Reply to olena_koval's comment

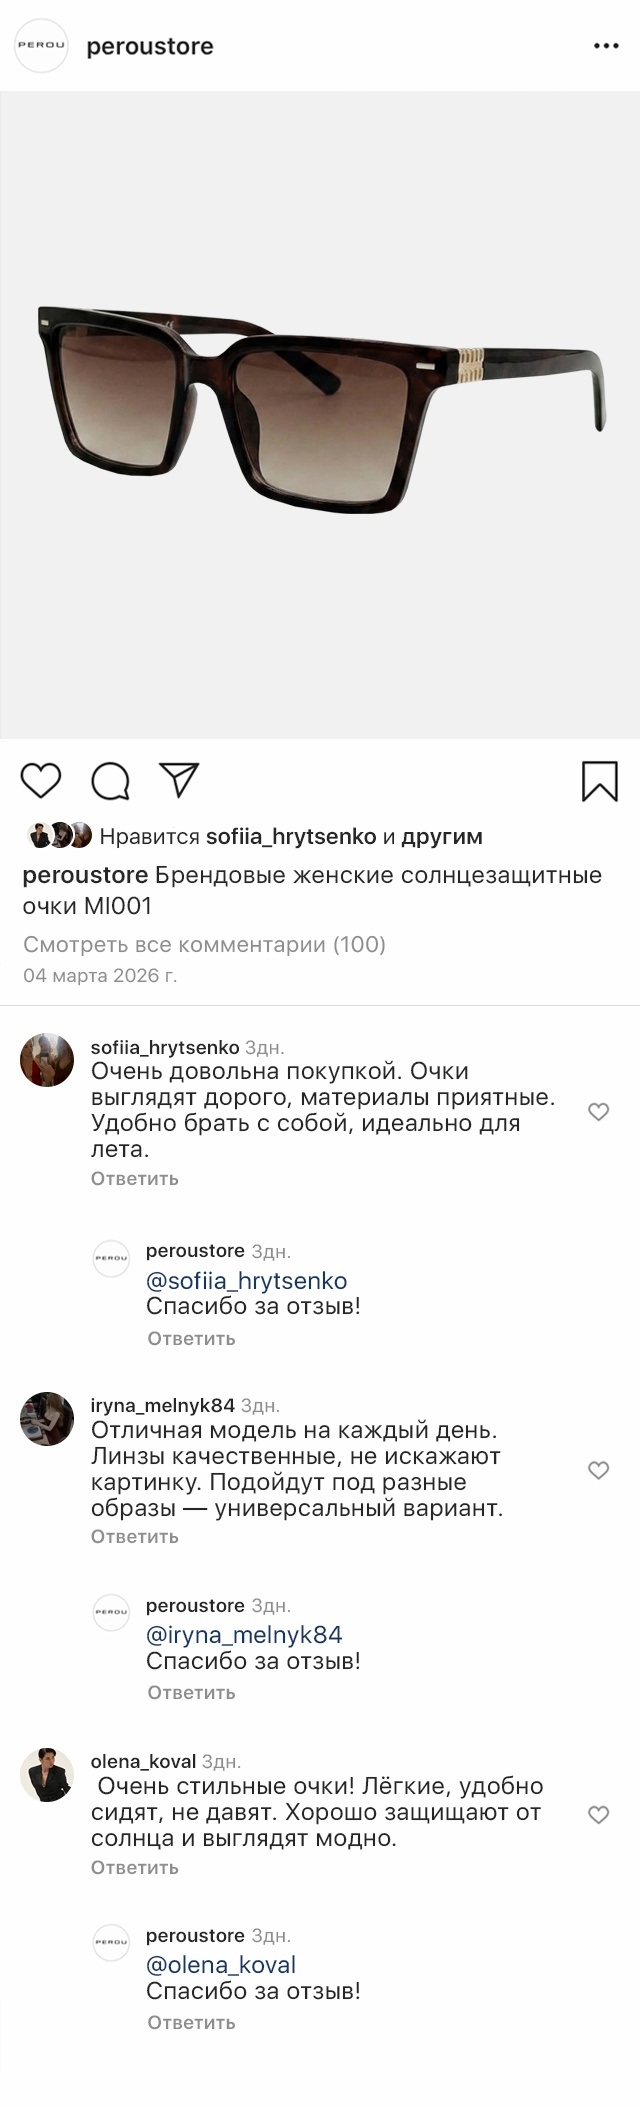tap(134, 1867)
